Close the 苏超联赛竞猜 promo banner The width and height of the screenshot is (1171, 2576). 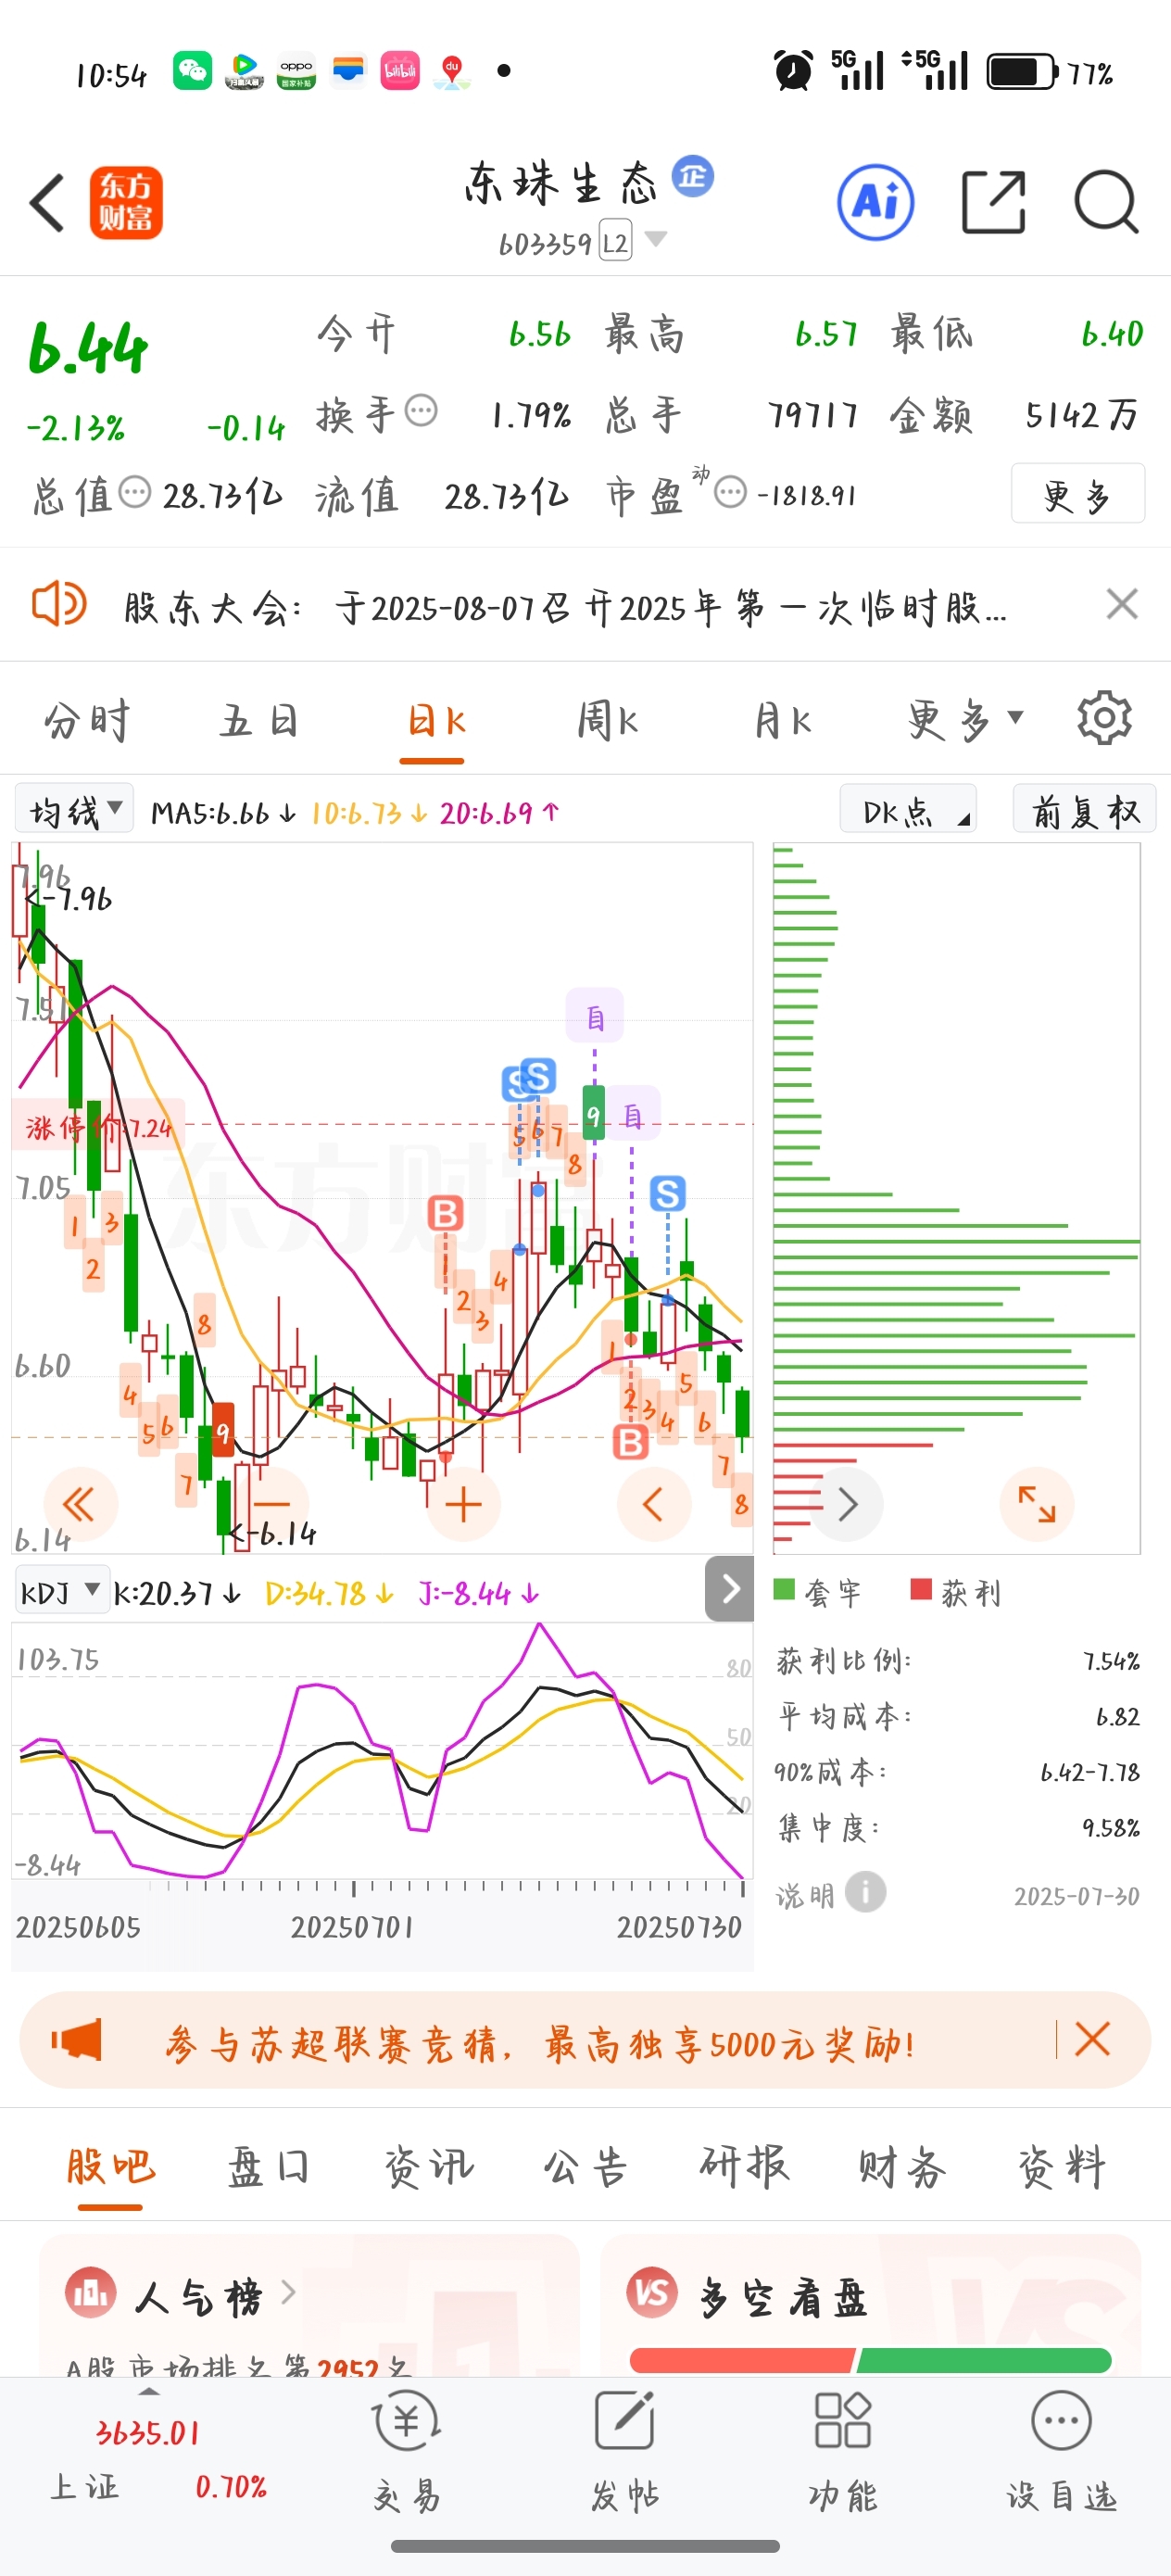pyautogui.click(x=1092, y=2038)
